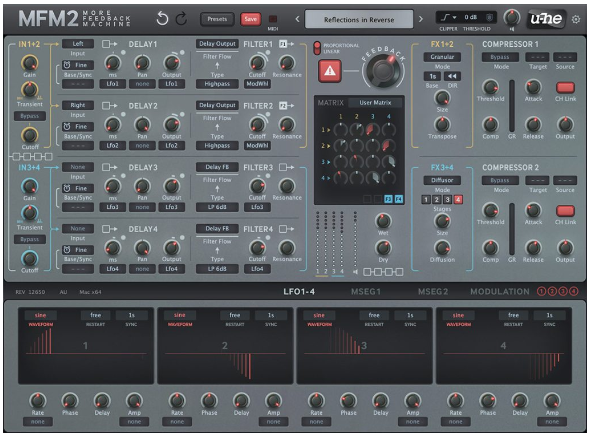The width and height of the screenshot is (590, 436).
Task: Click the large Feedback knob
Action: click(383, 70)
